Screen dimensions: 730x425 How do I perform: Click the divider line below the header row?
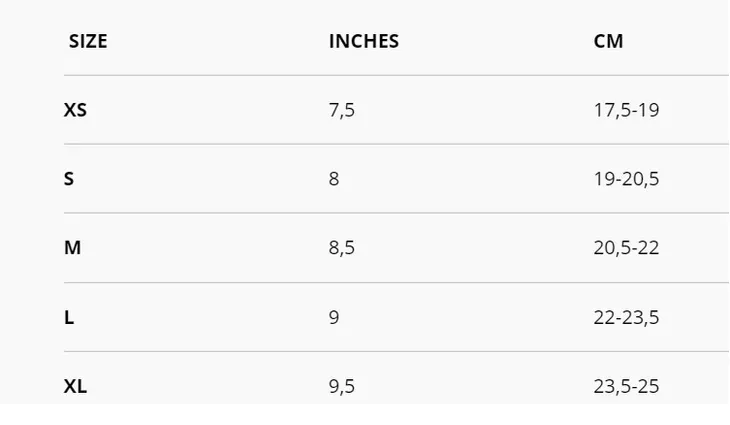pos(396,75)
